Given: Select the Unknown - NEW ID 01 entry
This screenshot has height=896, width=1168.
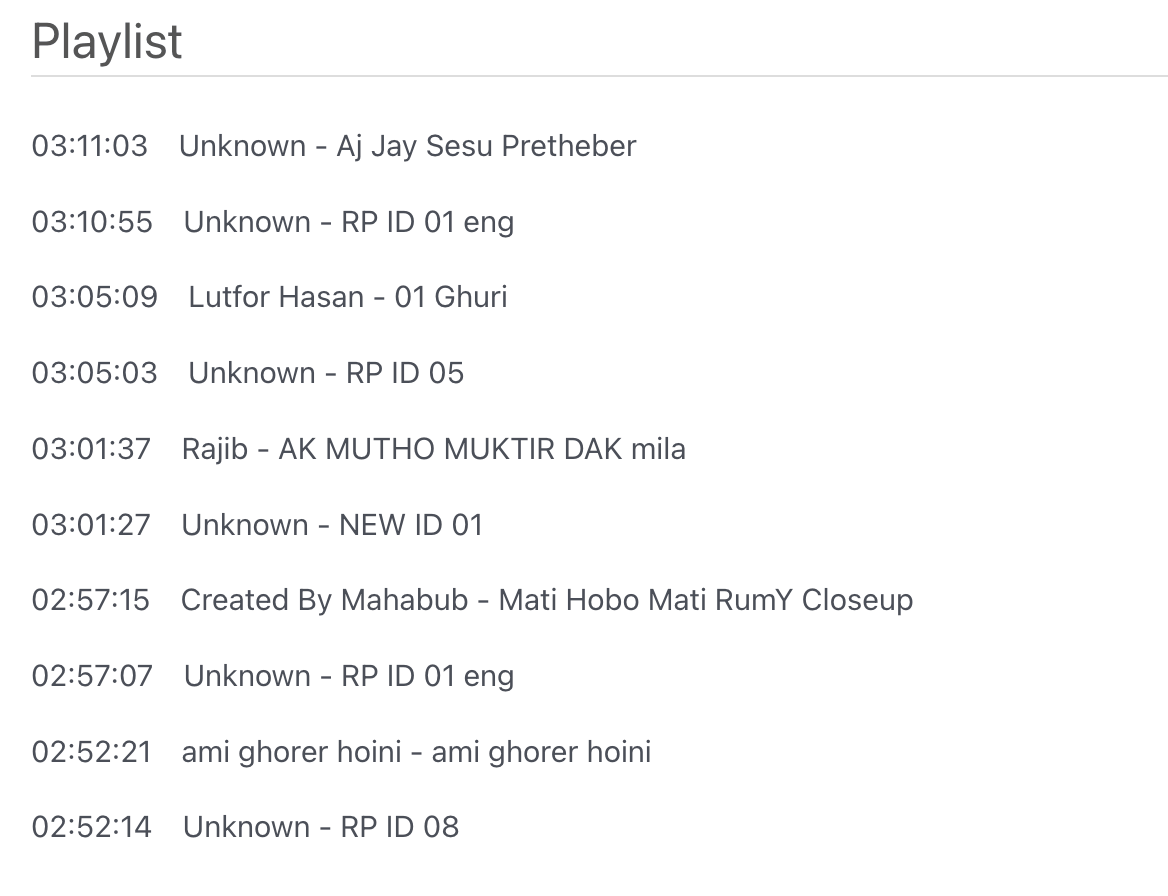Looking at the screenshot, I should tap(332, 525).
